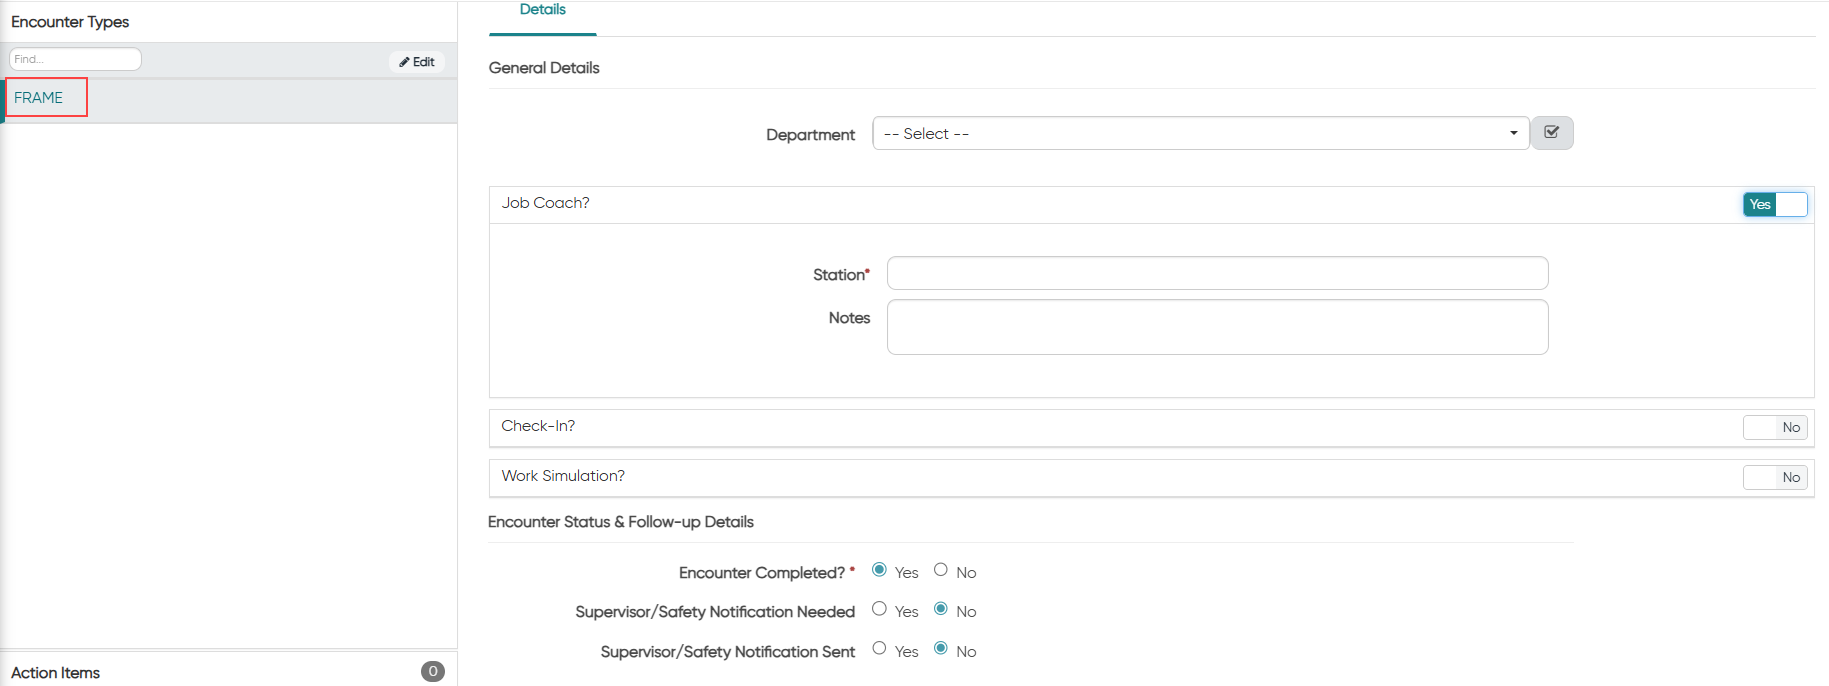This screenshot has width=1829, height=686.
Task: Select No for Supervisor/Safety Notification Needed
Action: (x=941, y=609)
